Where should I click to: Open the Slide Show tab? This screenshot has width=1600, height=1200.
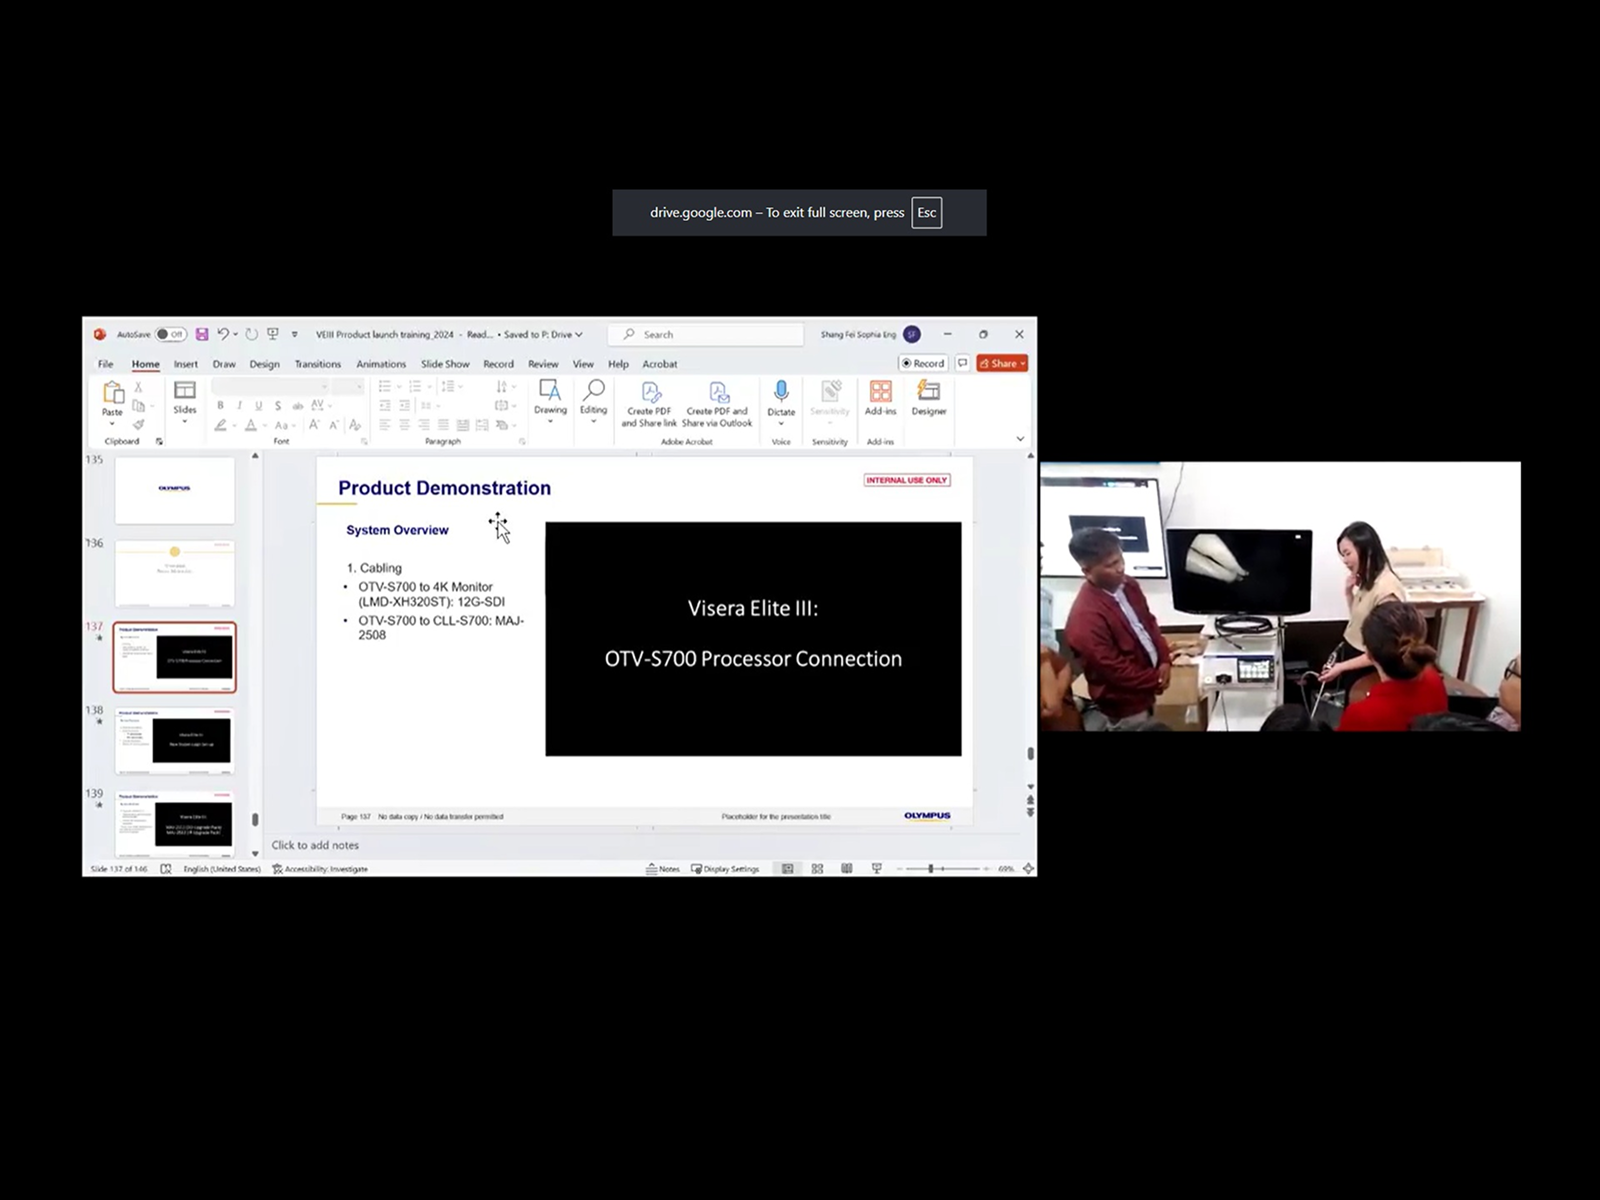click(x=445, y=364)
